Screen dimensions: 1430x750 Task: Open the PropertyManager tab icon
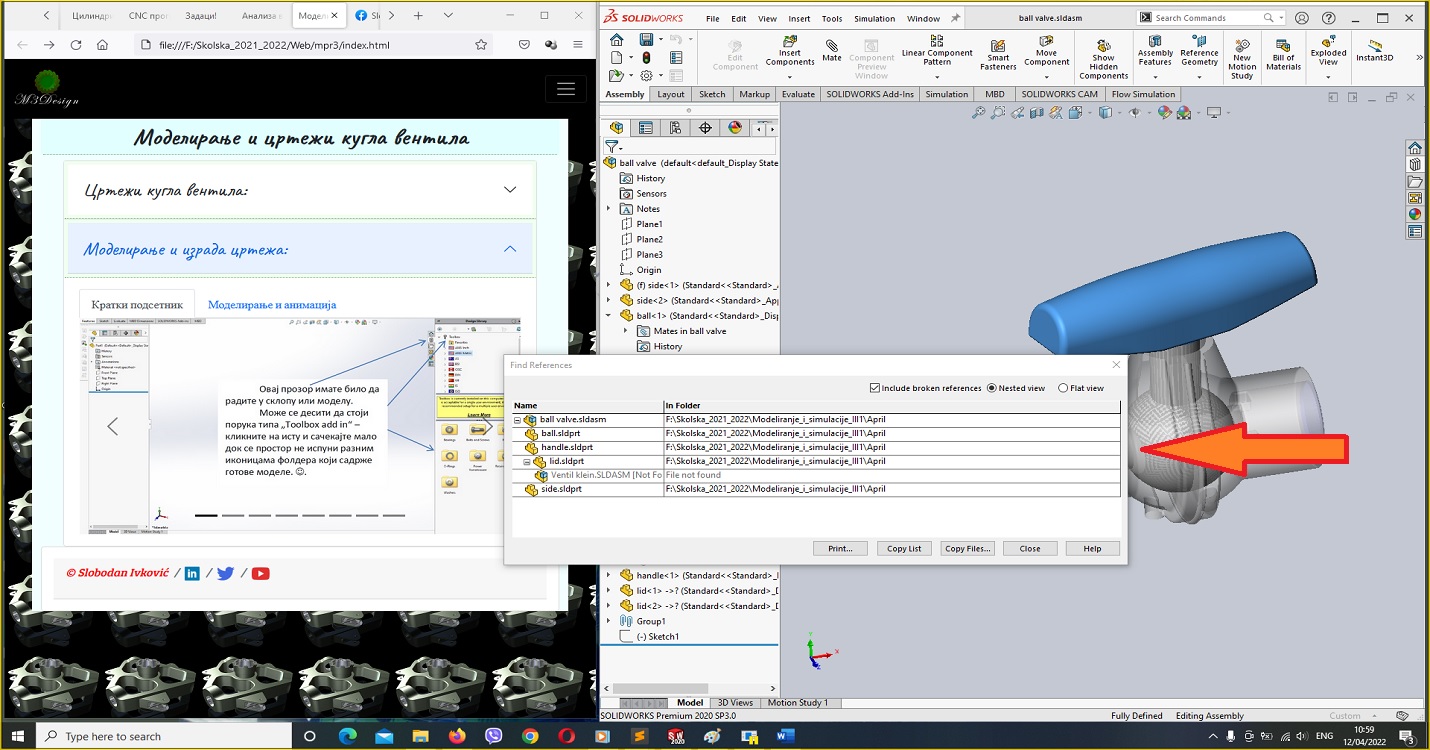coord(646,127)
